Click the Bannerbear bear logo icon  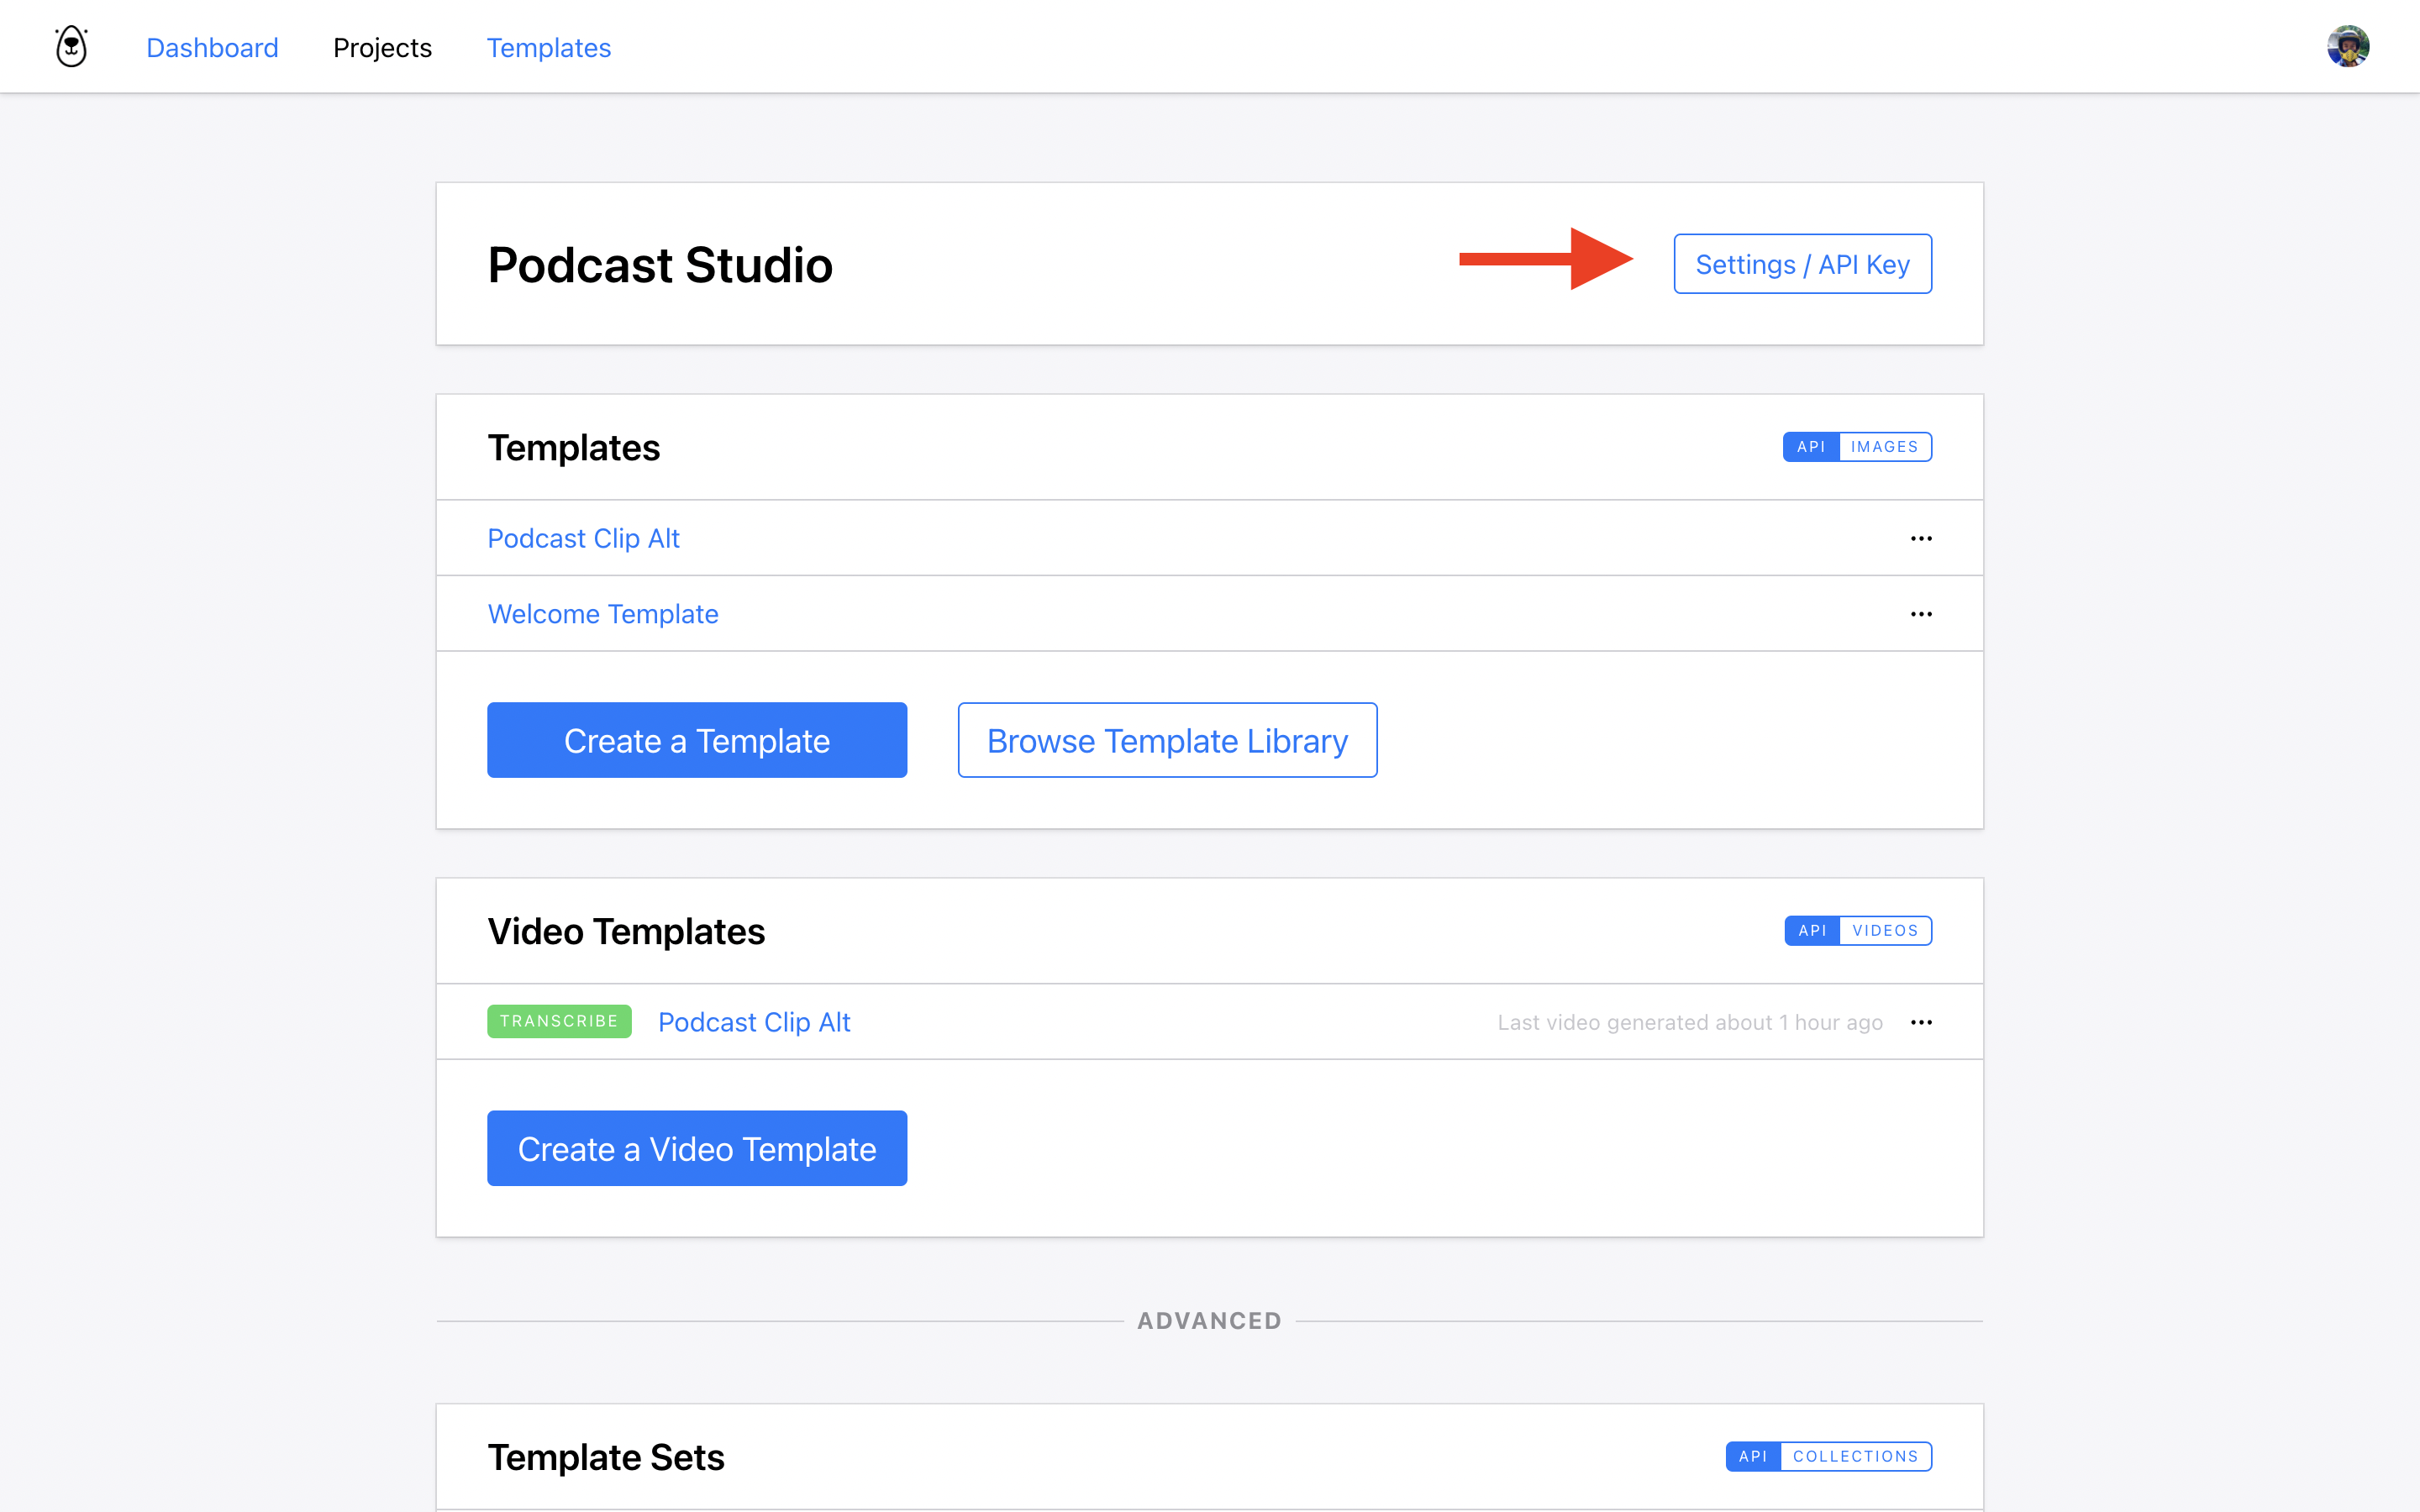[x=71, y=47]
